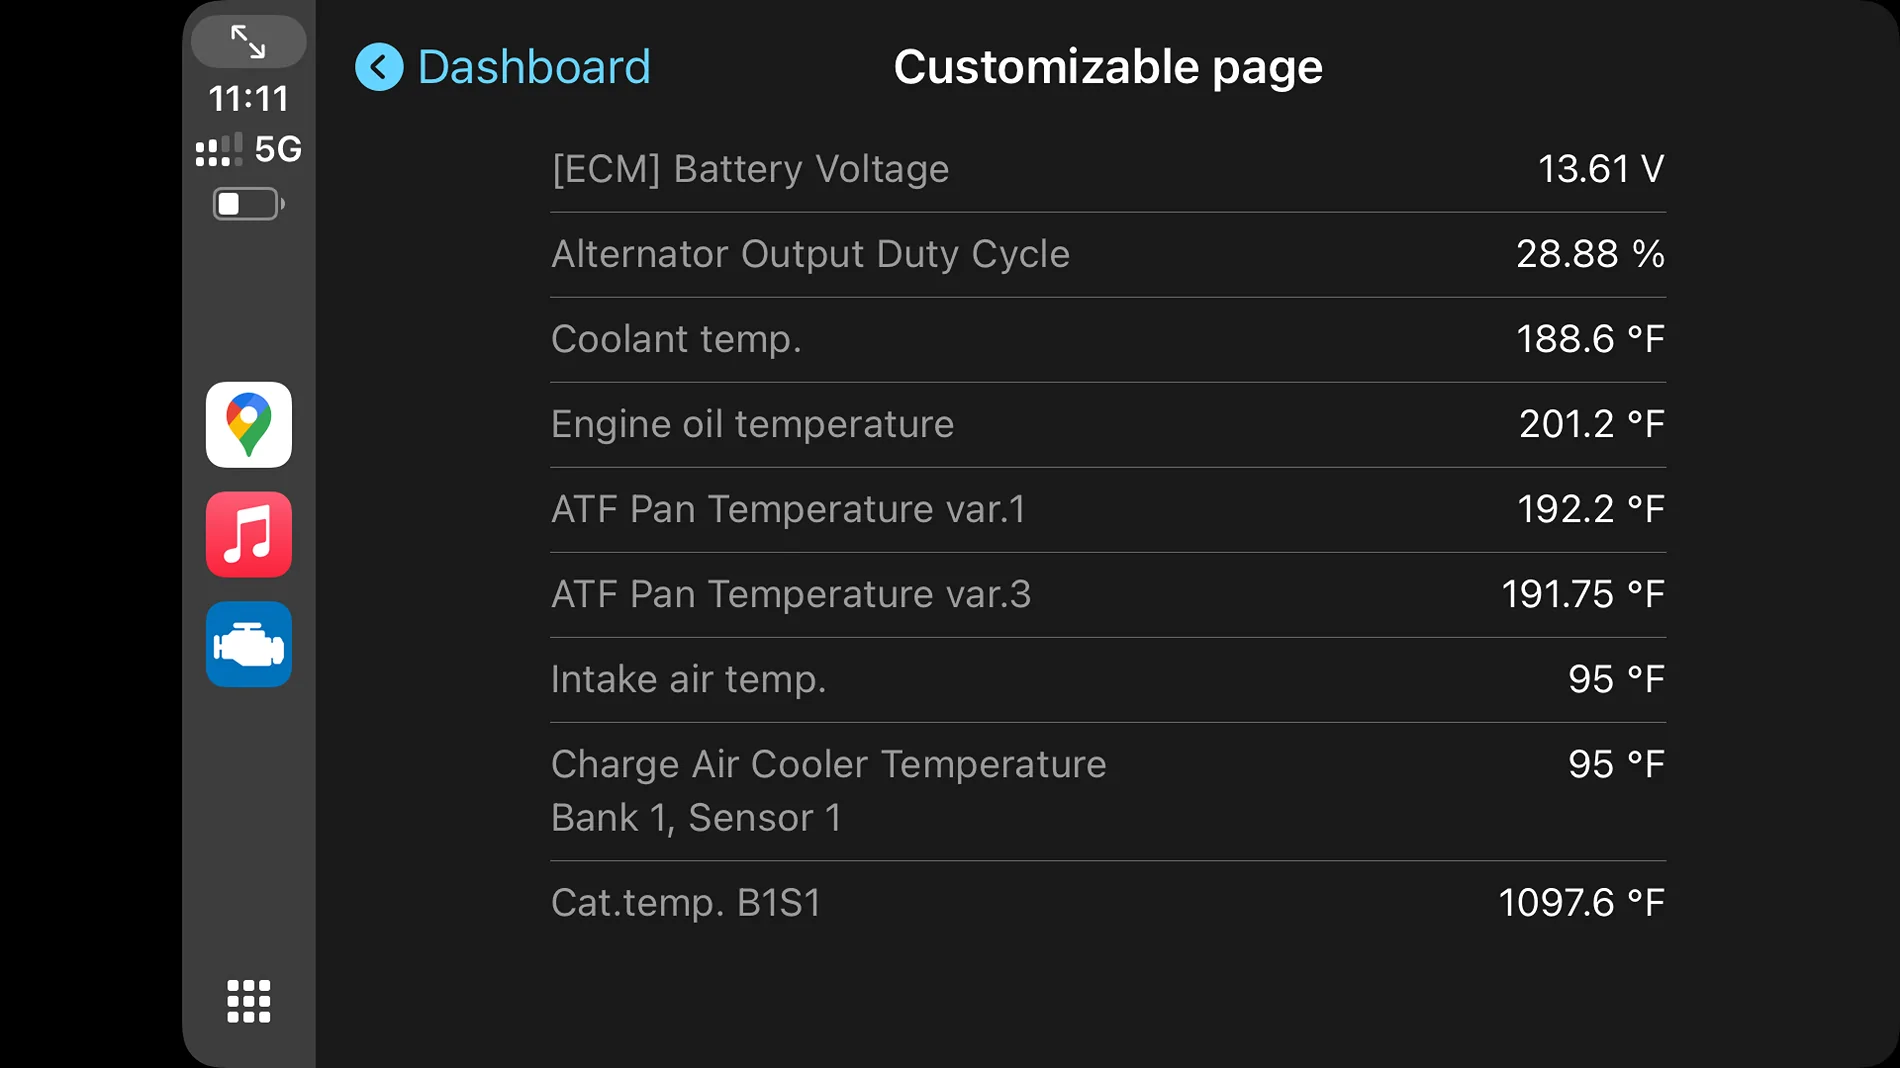
Task: Select Alternator Output Duty Cycle row
Action: 1107,254
